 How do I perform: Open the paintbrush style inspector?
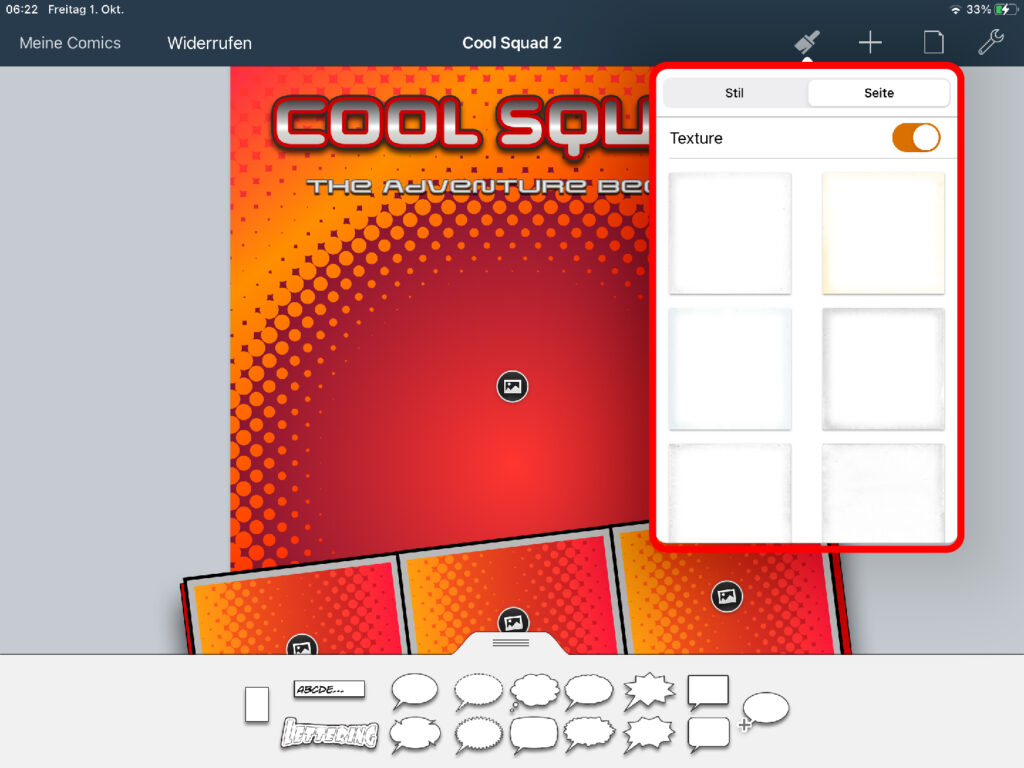pyautogui.click(x=806, y=42)
